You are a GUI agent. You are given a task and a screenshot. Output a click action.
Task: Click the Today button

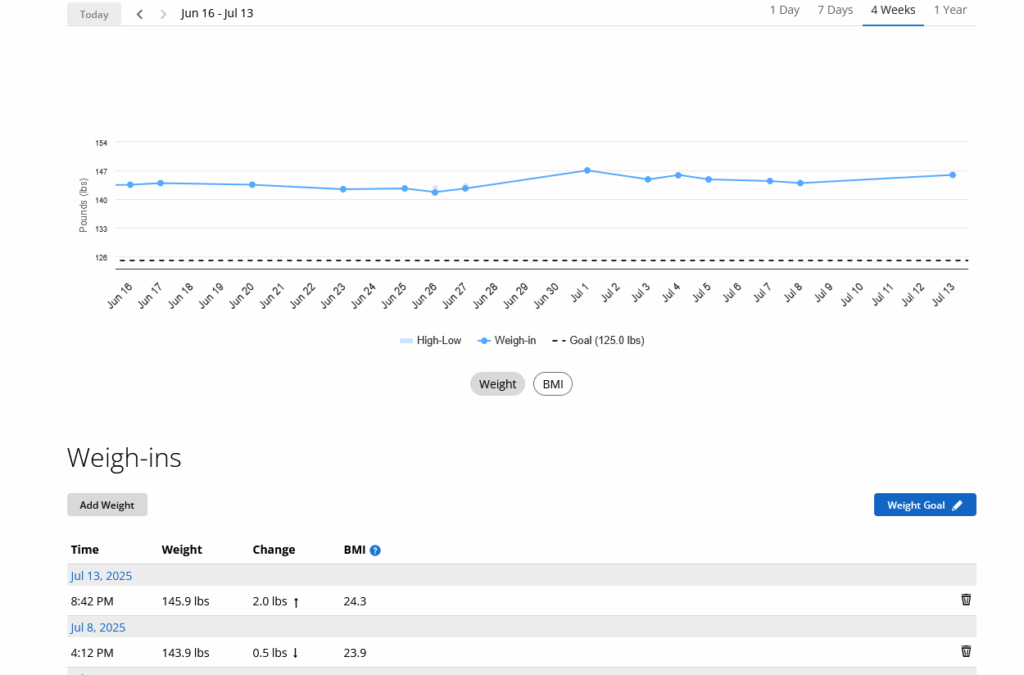click(x=94, y=14)
